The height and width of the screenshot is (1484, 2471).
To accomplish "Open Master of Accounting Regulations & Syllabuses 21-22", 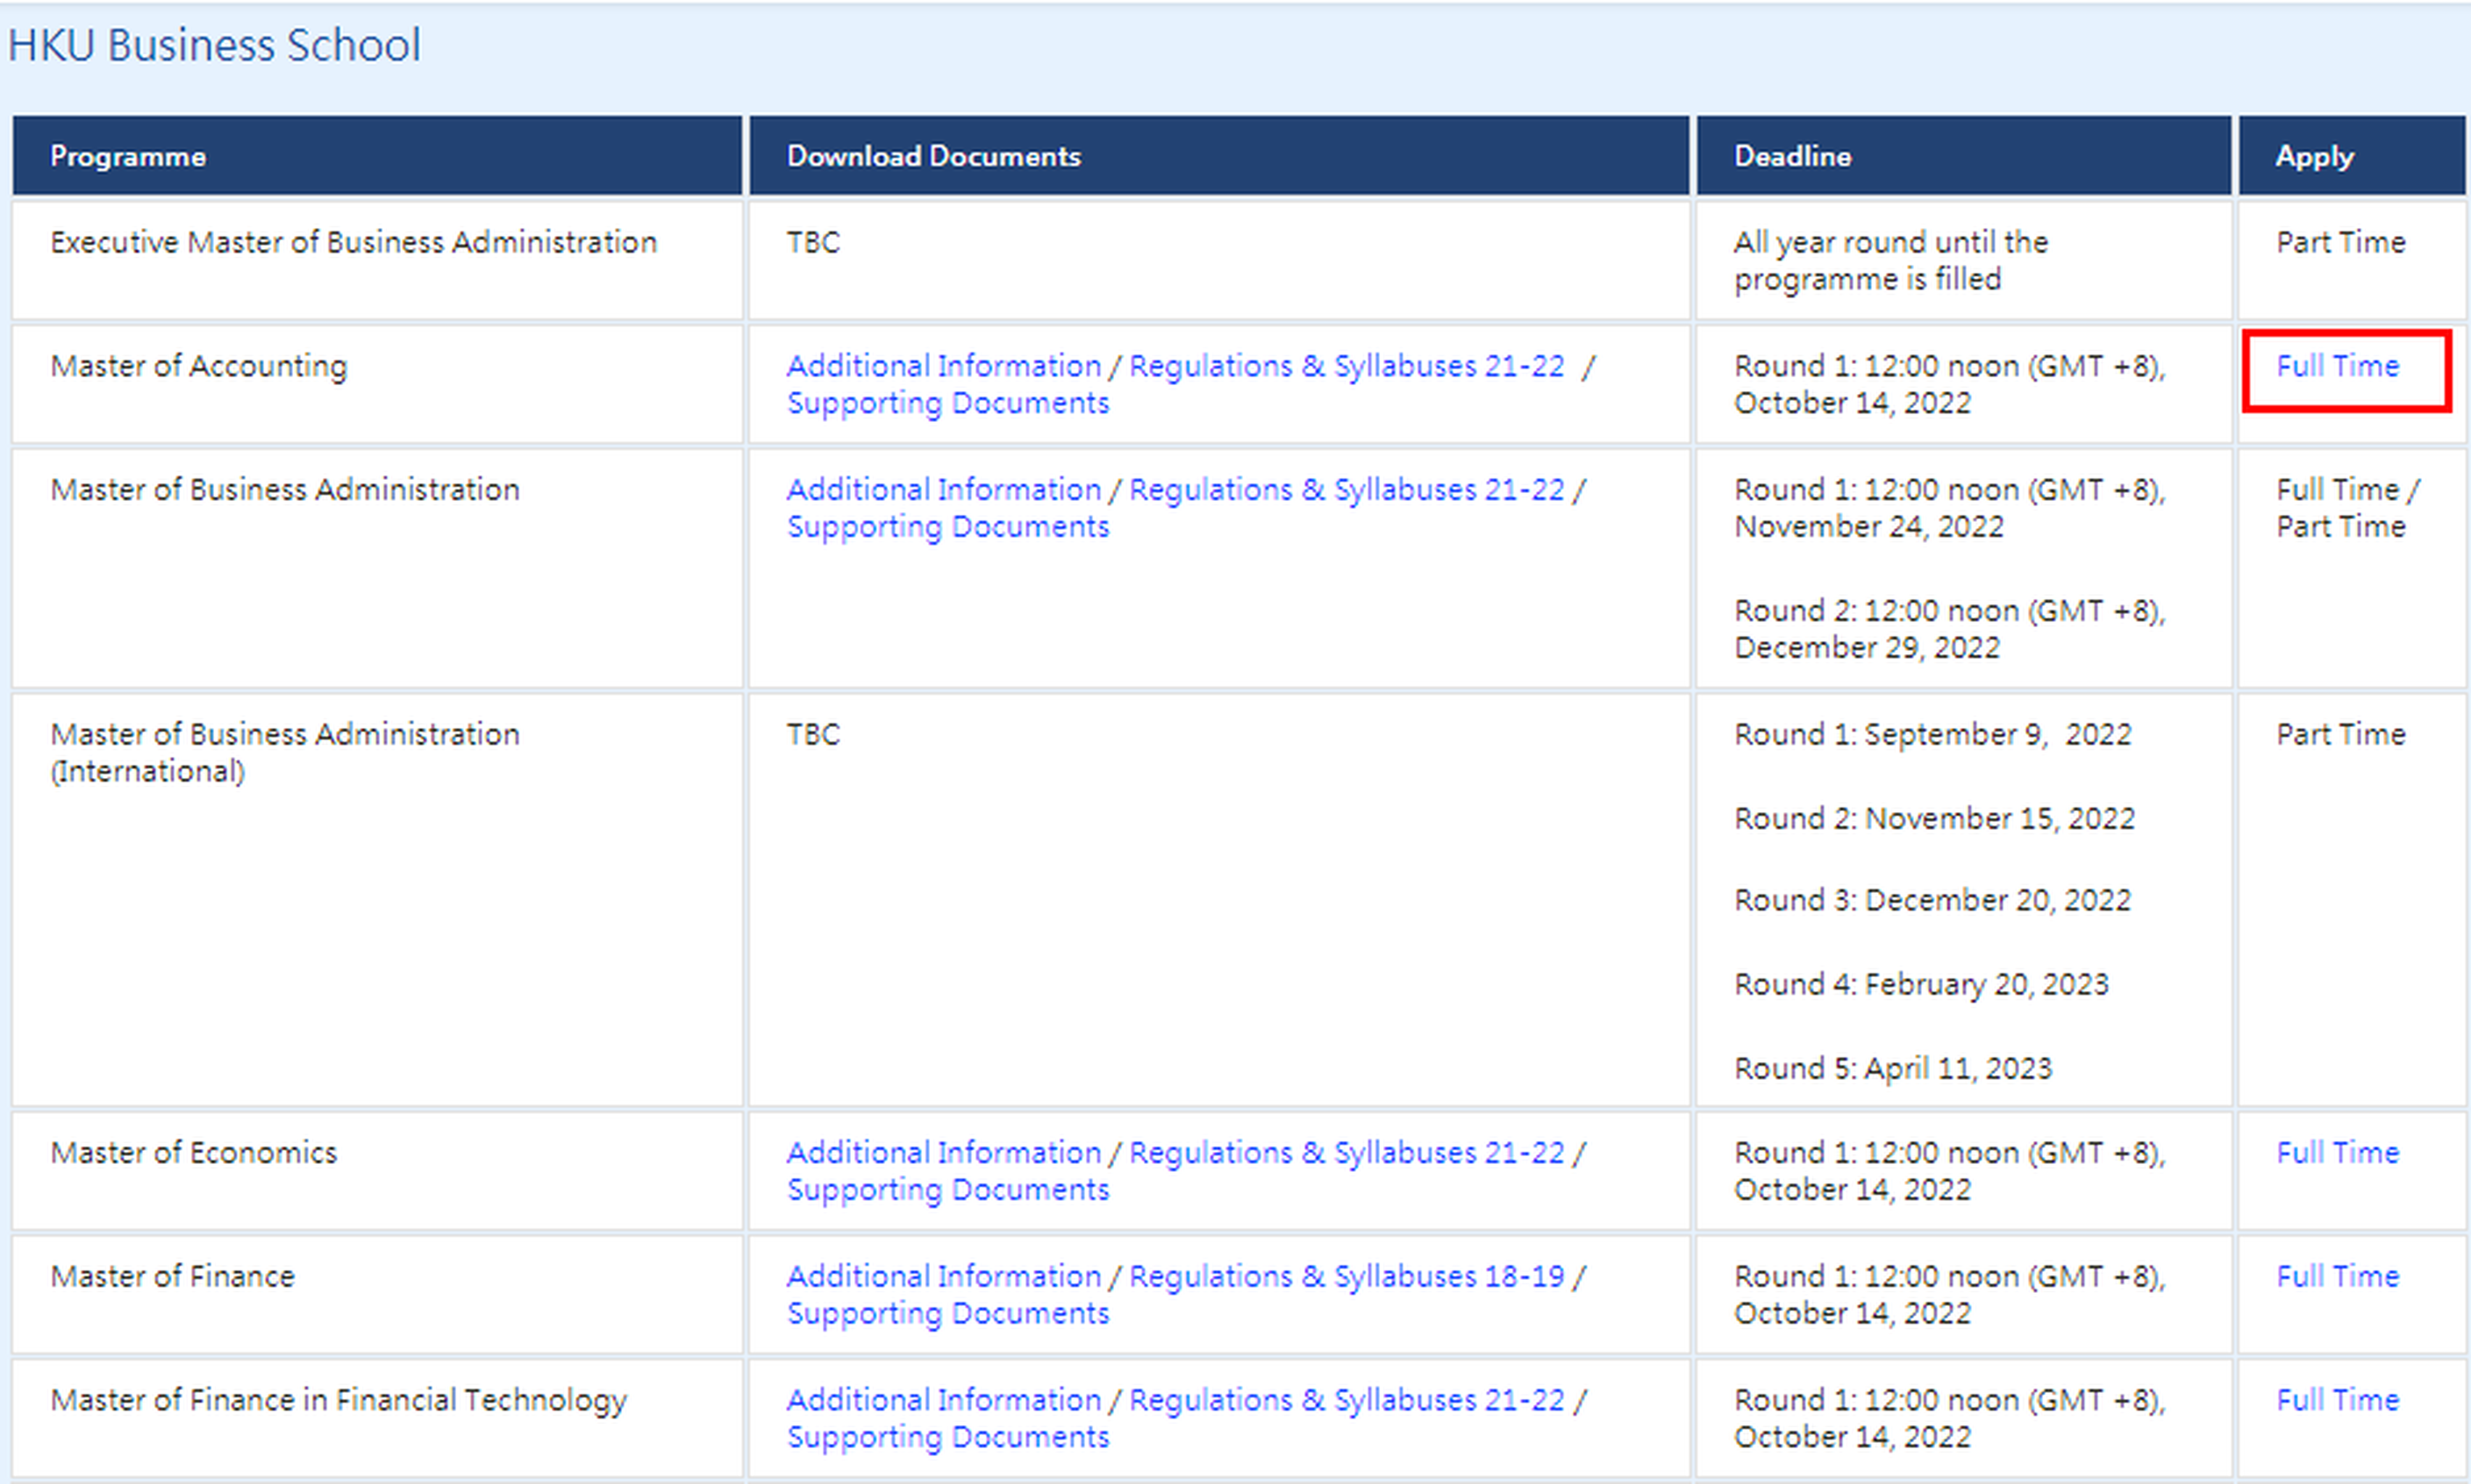I will [1346, 366].
